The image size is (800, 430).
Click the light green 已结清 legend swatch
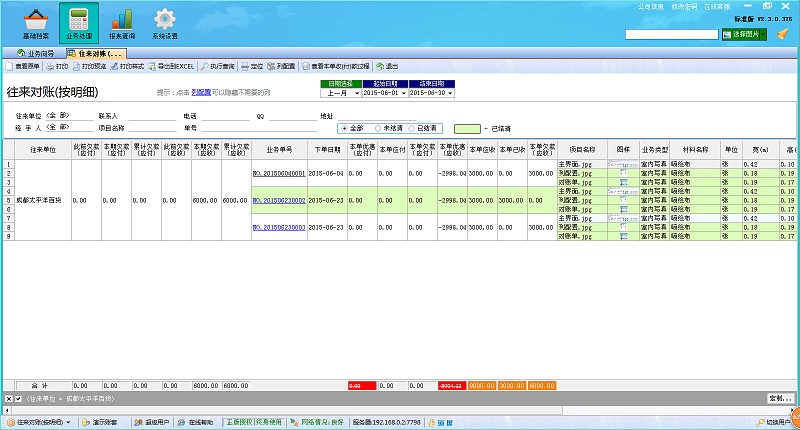coord(466,128)
